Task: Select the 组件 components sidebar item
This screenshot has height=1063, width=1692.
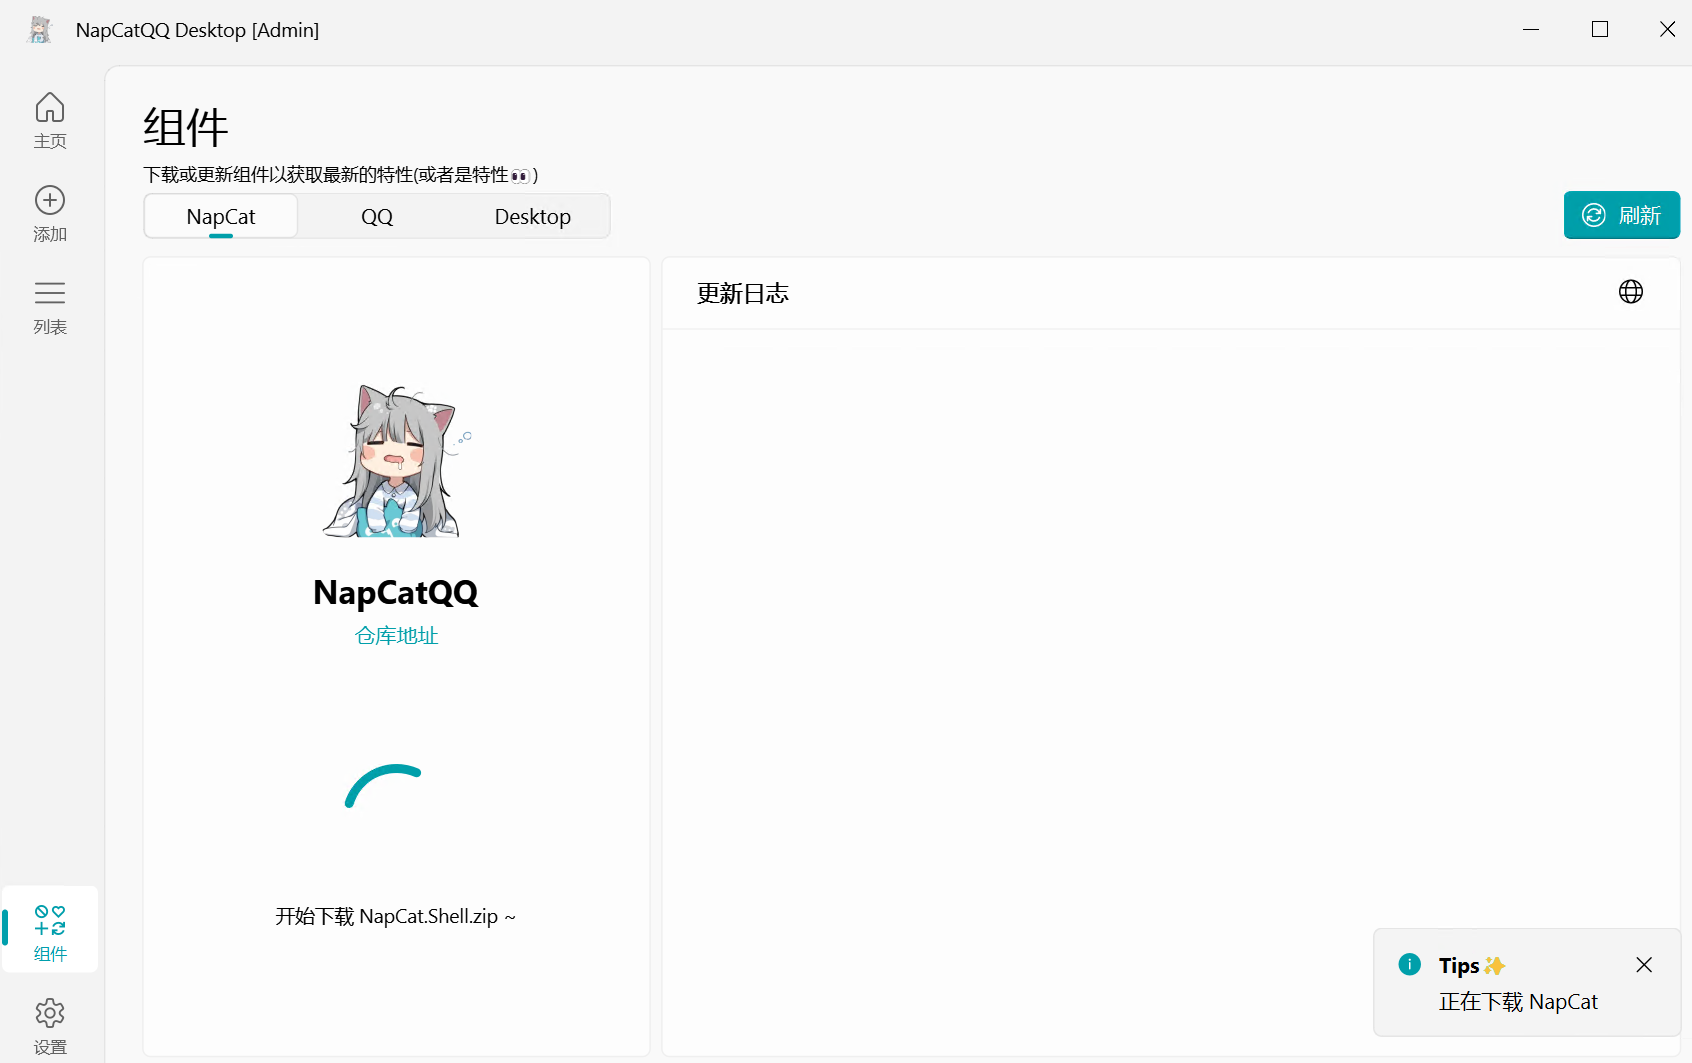Action: click(x=50, y=929)
